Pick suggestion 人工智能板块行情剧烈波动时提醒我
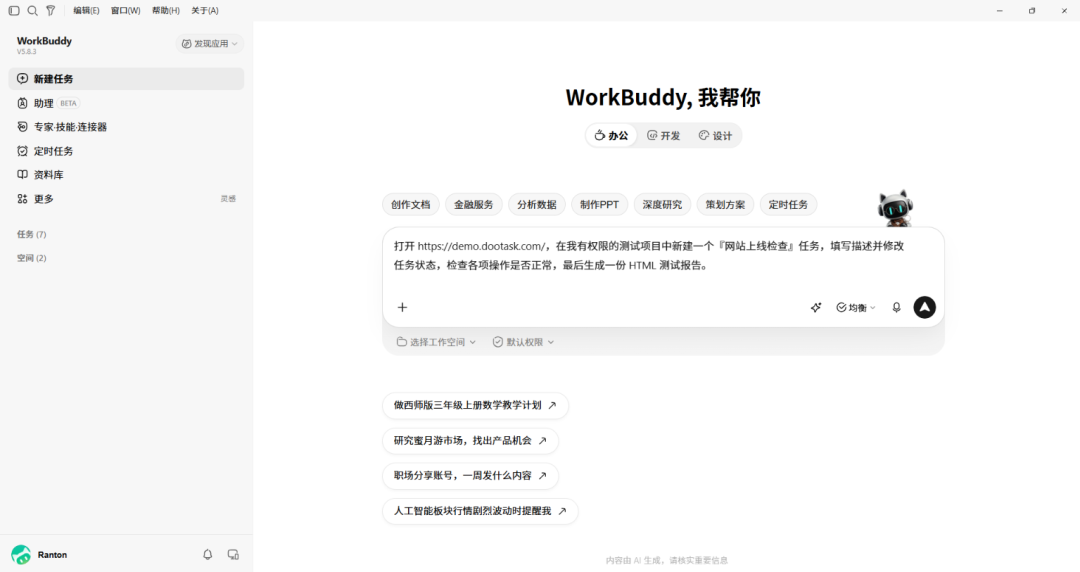Viewport: 1080px width, 572px height. (x=480, y=511)
